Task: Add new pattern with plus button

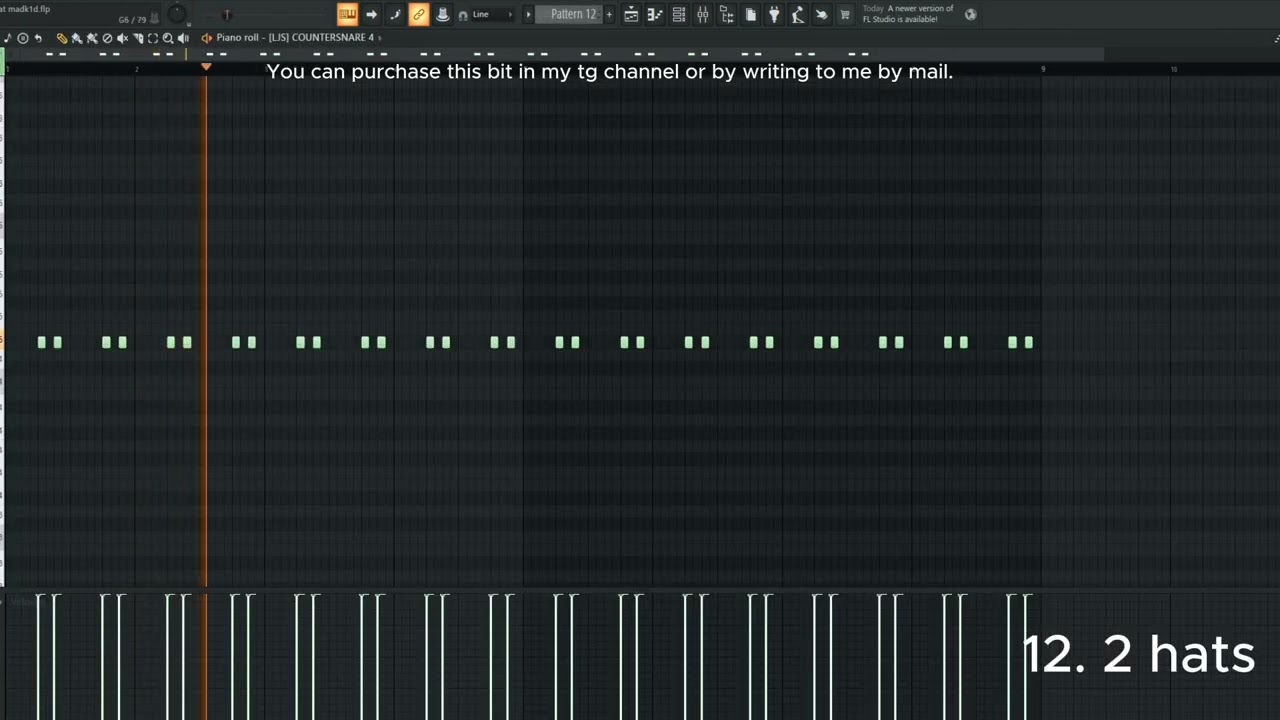Action: coord(608,14)
